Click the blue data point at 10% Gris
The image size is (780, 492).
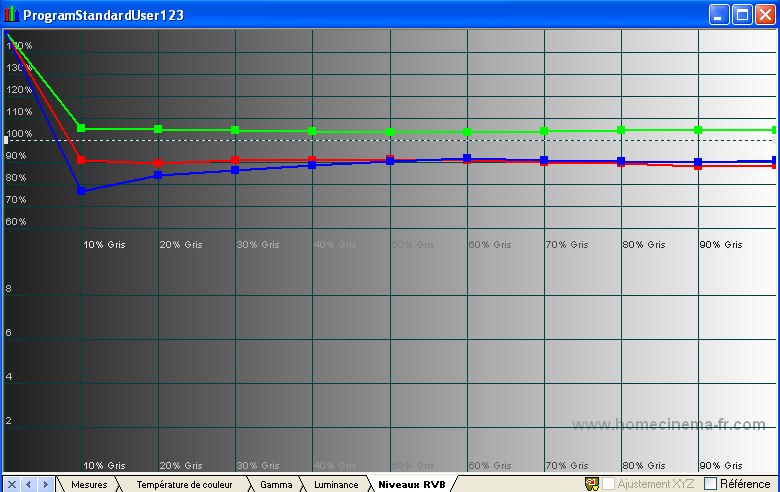pos(81,191)
